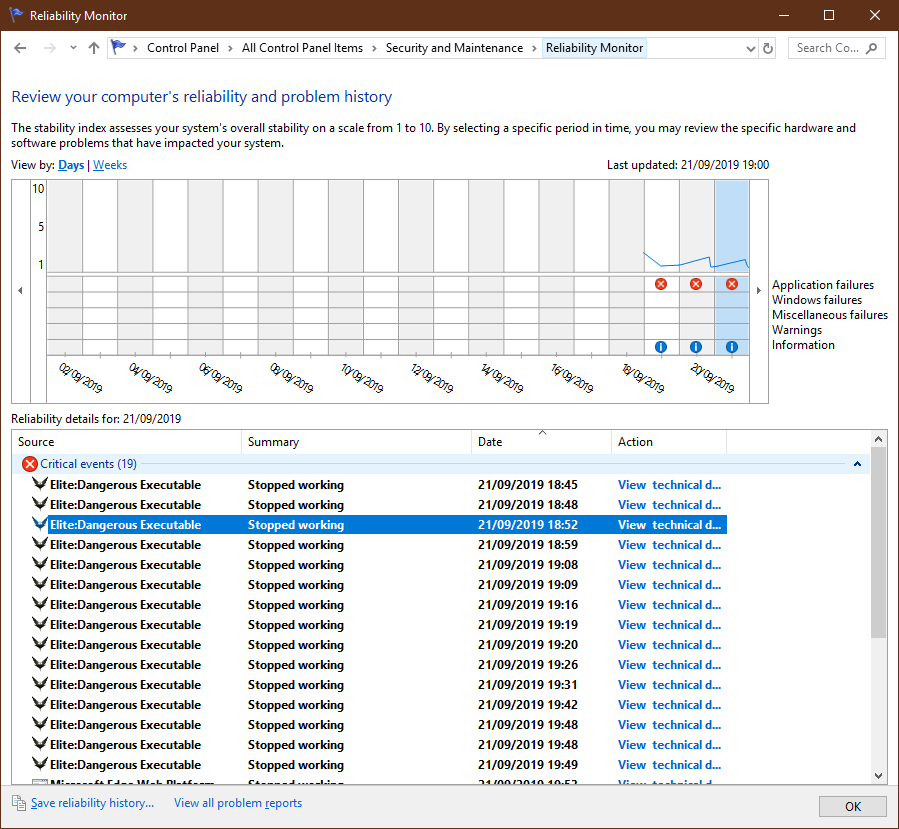This screenshot has width=899, height=829.
Task: Sort the list by the Source column
Action: 127,442
